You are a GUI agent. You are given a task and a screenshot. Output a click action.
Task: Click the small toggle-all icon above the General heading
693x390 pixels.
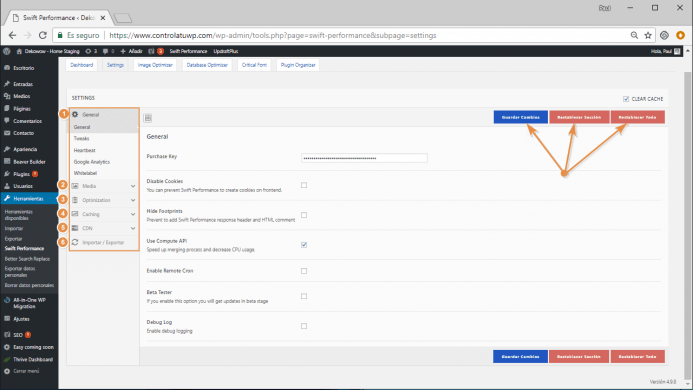point(148,118)
